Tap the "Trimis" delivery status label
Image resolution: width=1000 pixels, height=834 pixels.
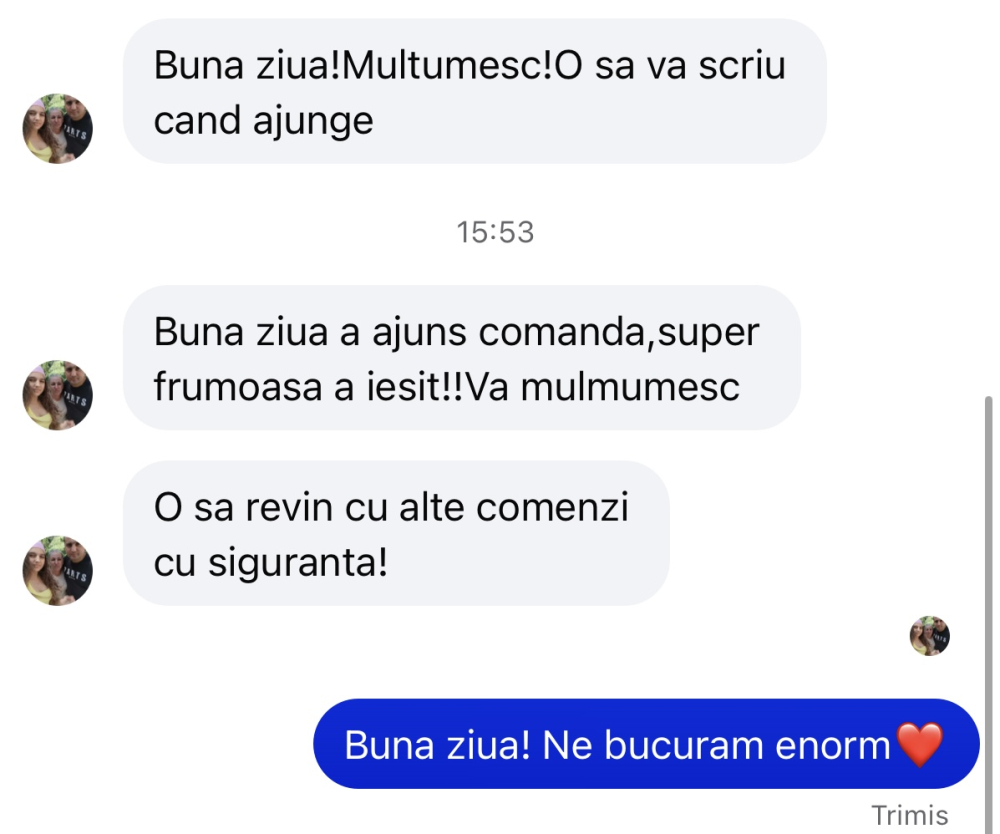[x=909, y=816]
